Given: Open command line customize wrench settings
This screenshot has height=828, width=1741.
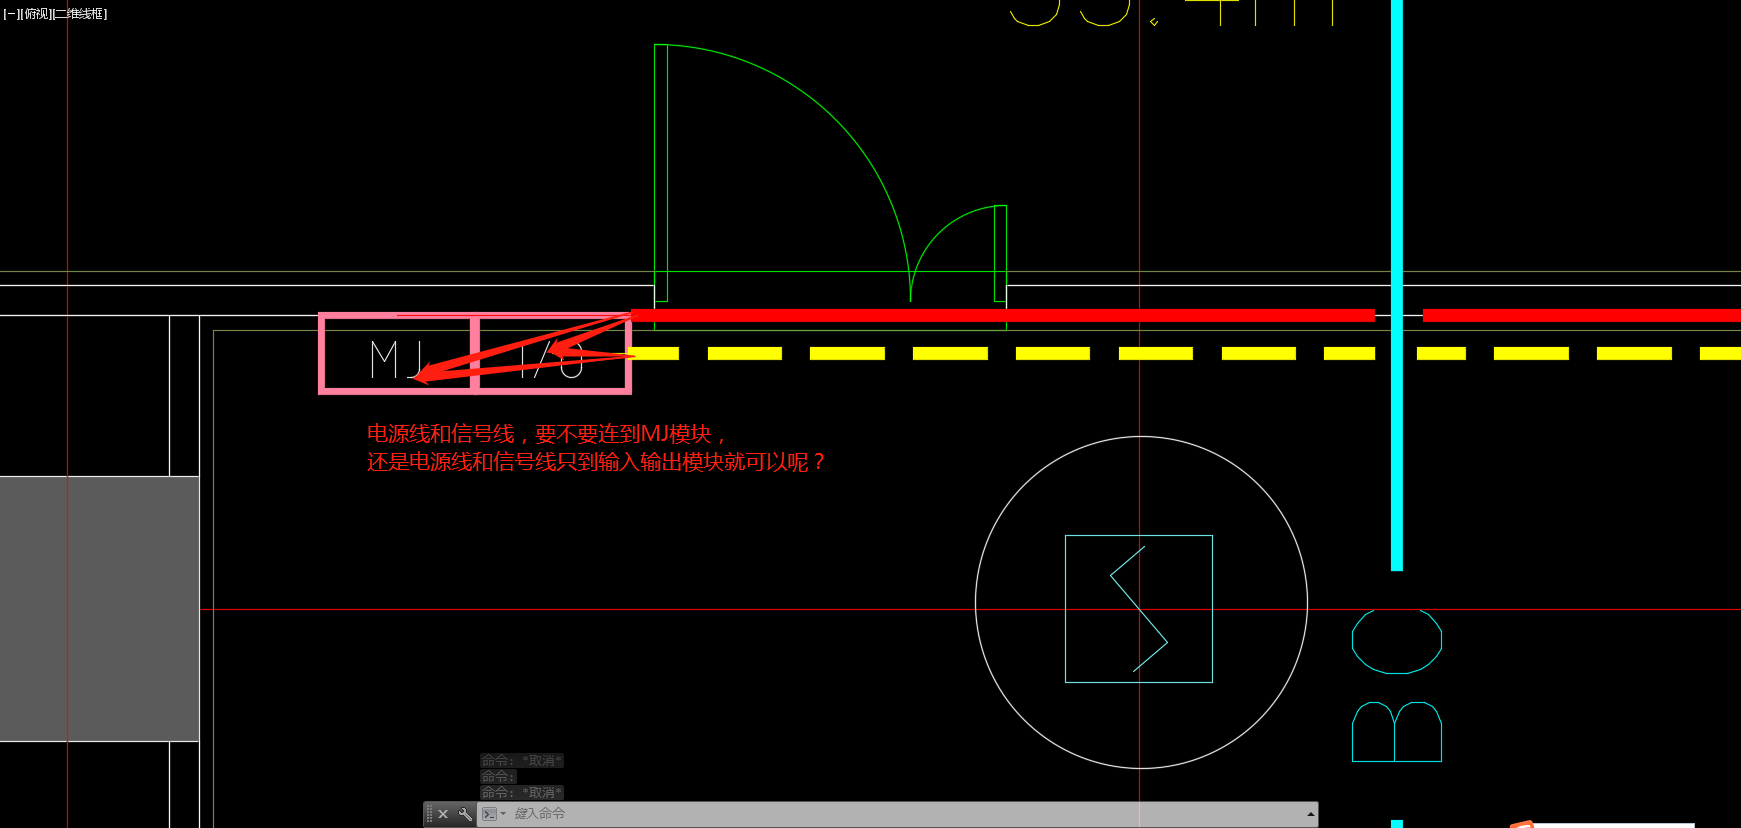Looking at the screenshot, I should click(465, 814).
